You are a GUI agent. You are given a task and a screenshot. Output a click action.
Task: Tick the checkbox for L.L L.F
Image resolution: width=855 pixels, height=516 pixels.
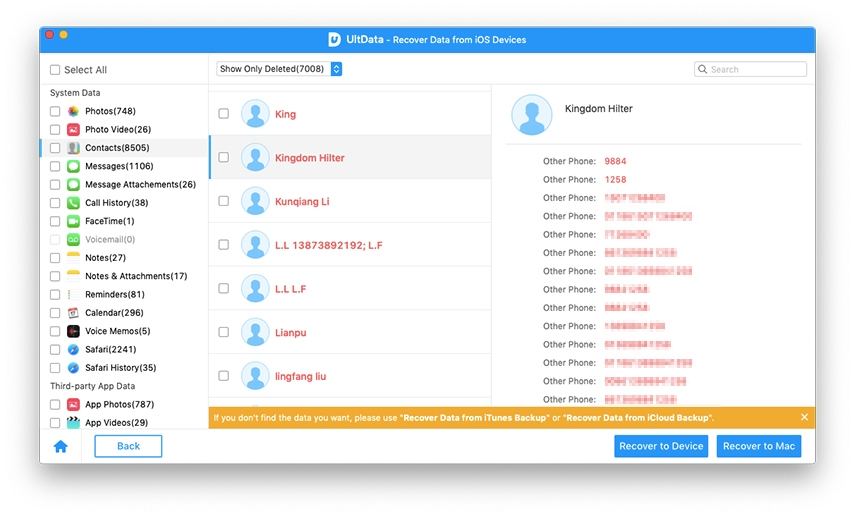click(224, 288)
